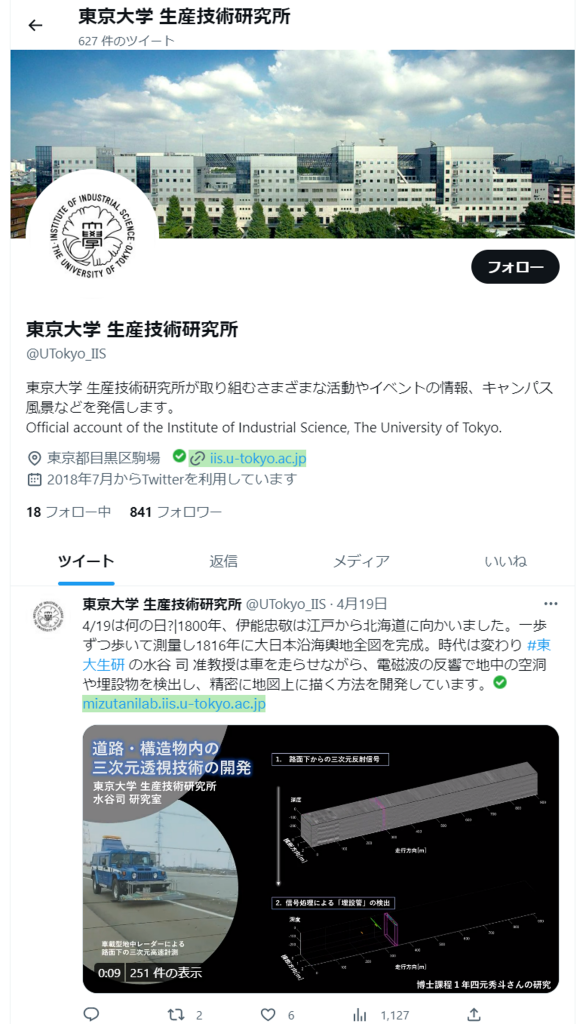586x1024 pixels.
Task: Open the いいね tab
Action: click(x=506, y=561)
